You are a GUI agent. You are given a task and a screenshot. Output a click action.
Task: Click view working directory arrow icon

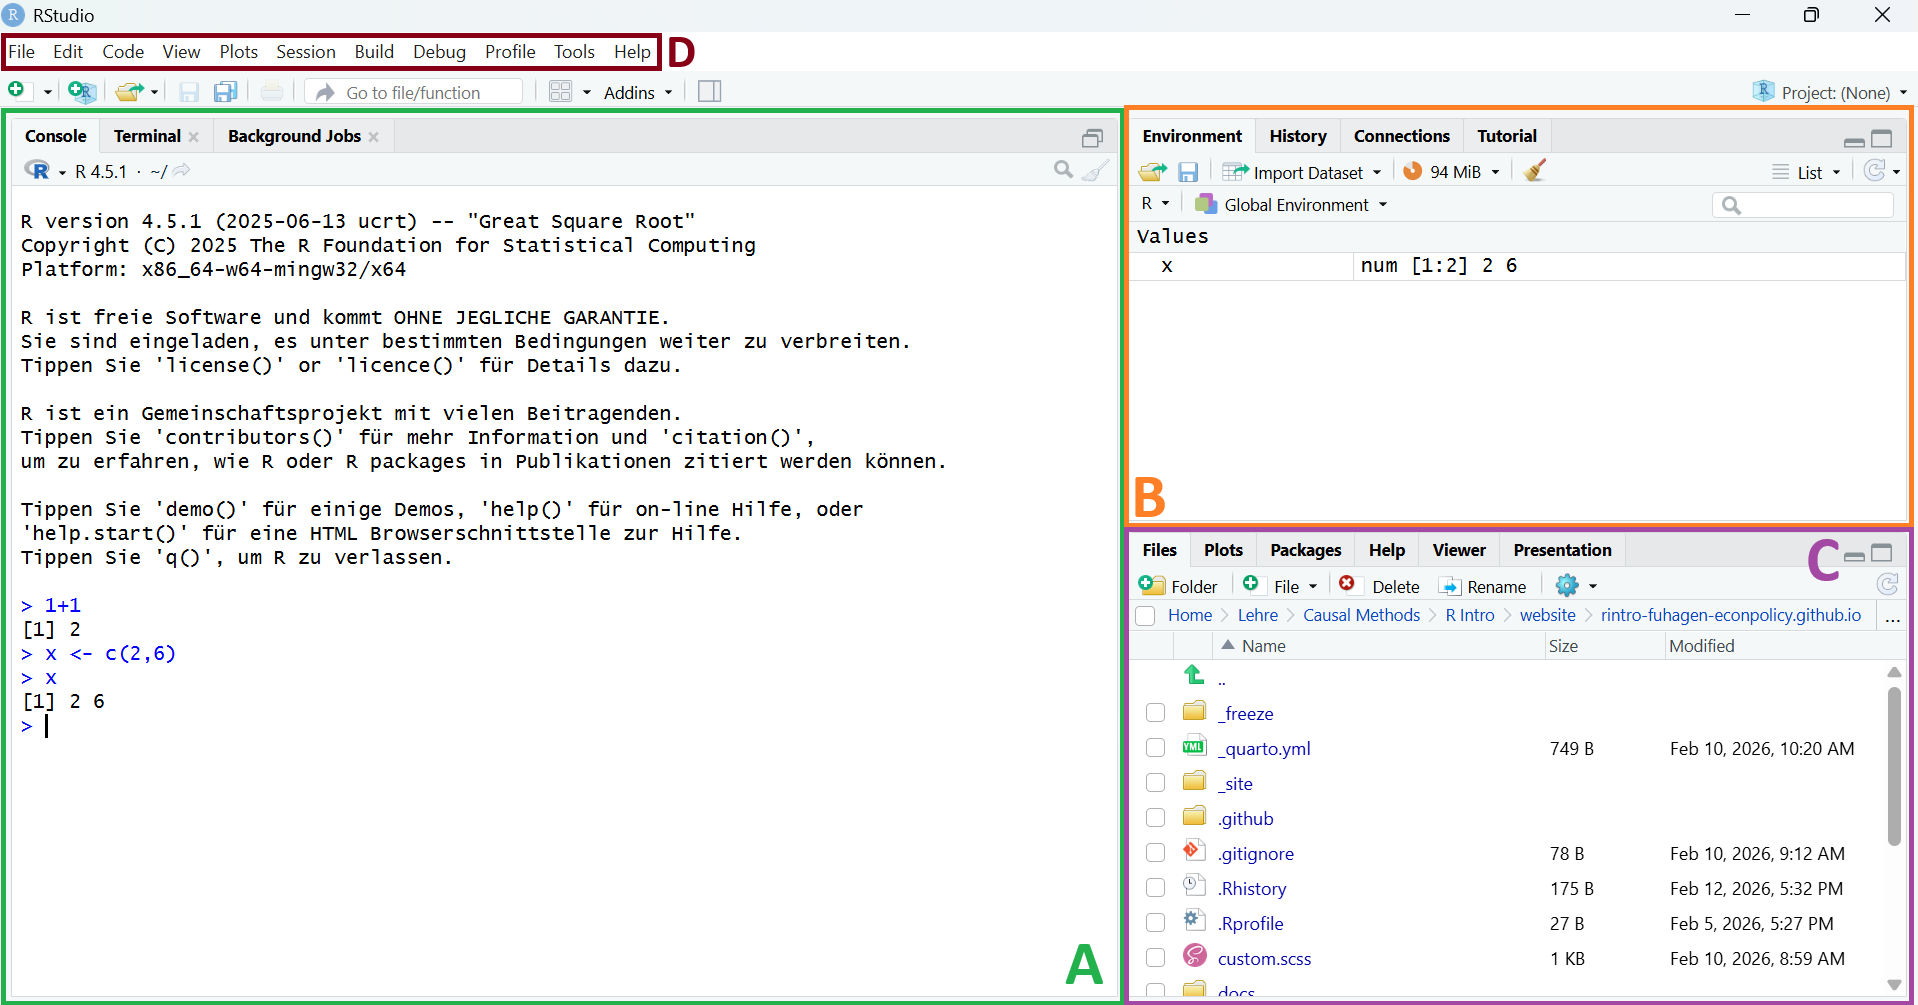pyautogui.click(x=181, y=171)
